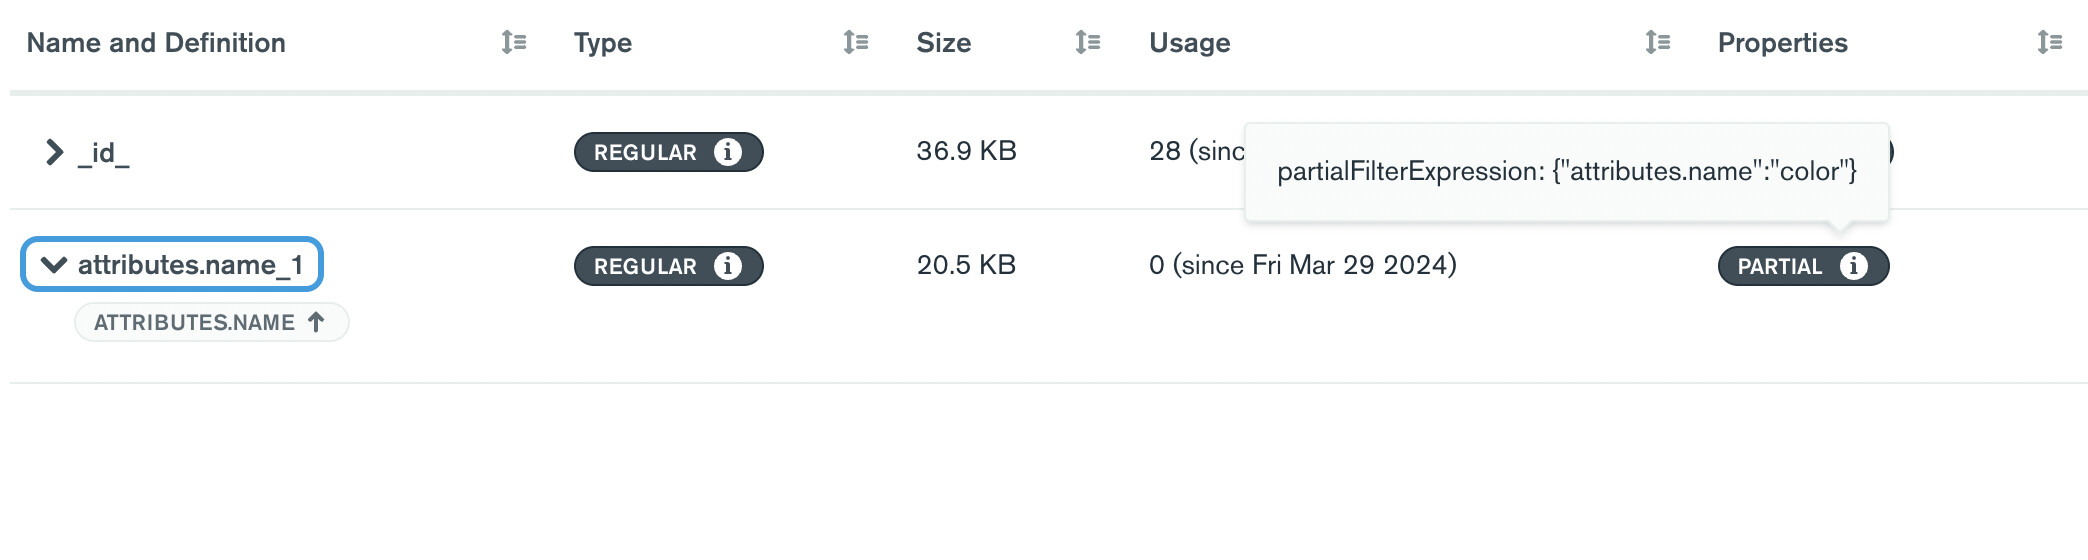Click info icon on attributes.name_1 REGULAR badge
The image size is (2088, 560).
(728, 266)
